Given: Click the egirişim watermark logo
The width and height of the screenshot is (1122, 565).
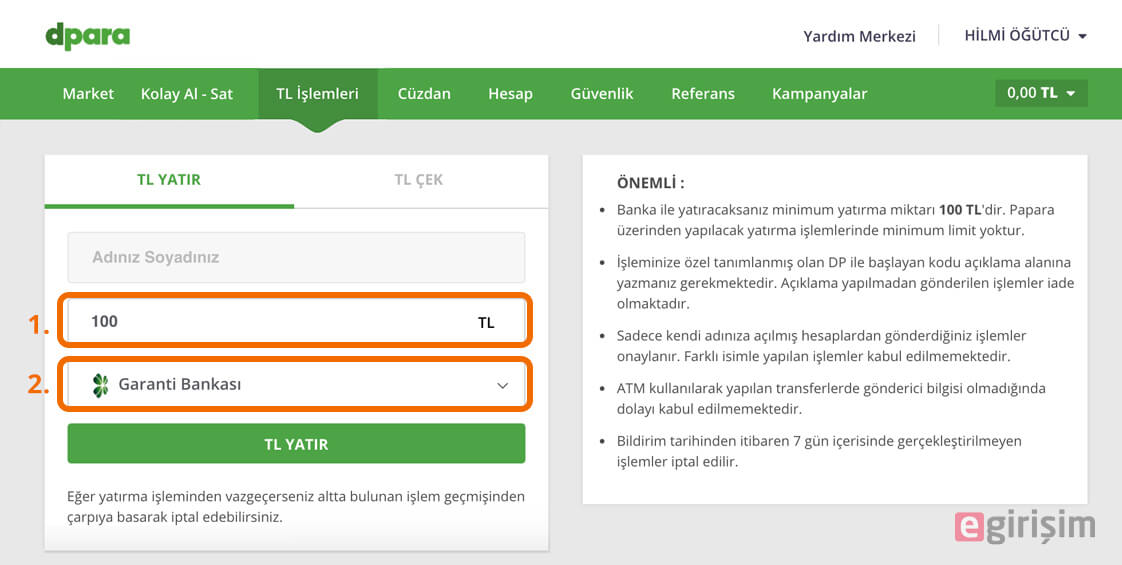Looking at the screenshot, I should point(1025,526).
